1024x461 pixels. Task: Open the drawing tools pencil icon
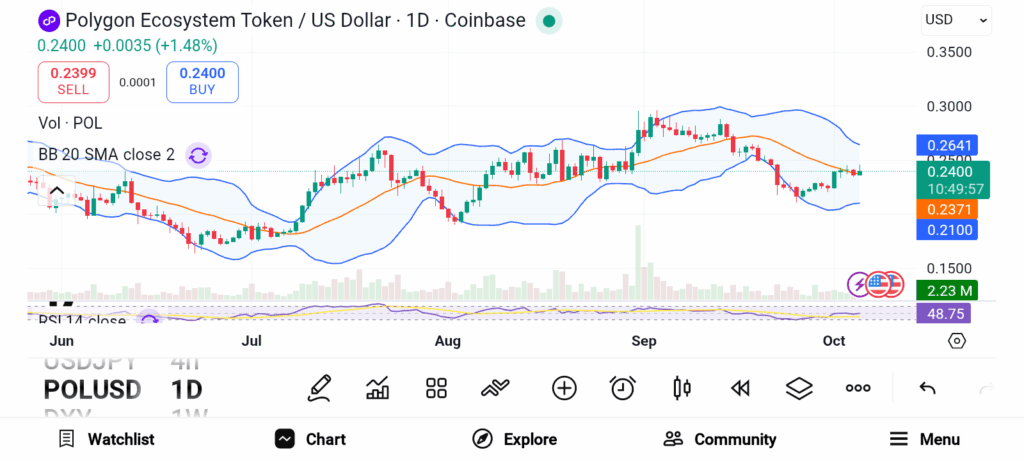(319, 388)
